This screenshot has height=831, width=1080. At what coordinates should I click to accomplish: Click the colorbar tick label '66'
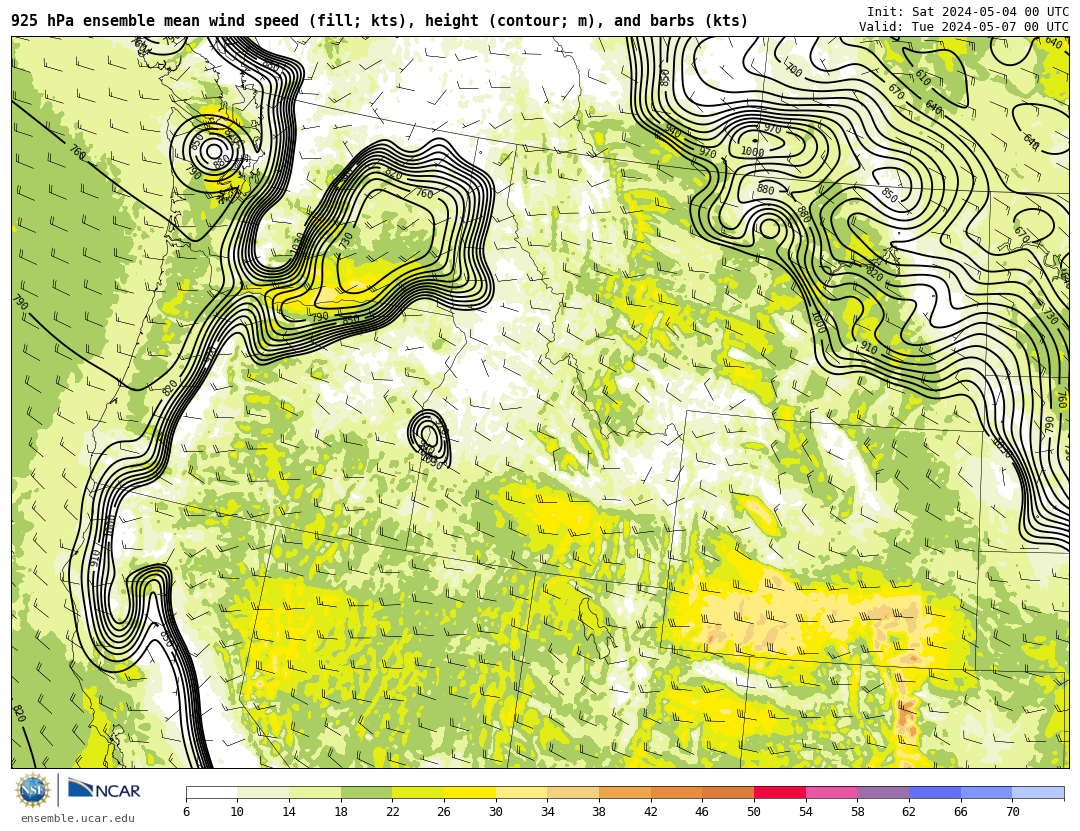[x=960, y=812]
